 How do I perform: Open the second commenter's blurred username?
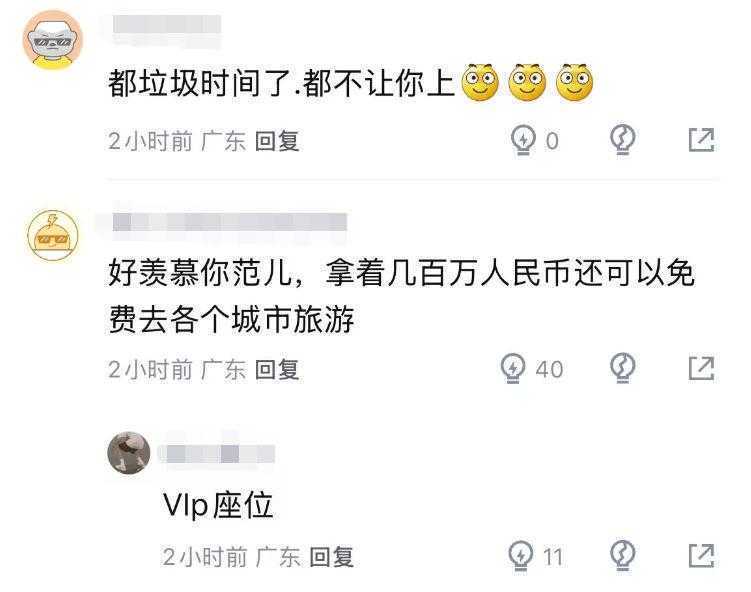pyautogui.click(x=229, y=222)
